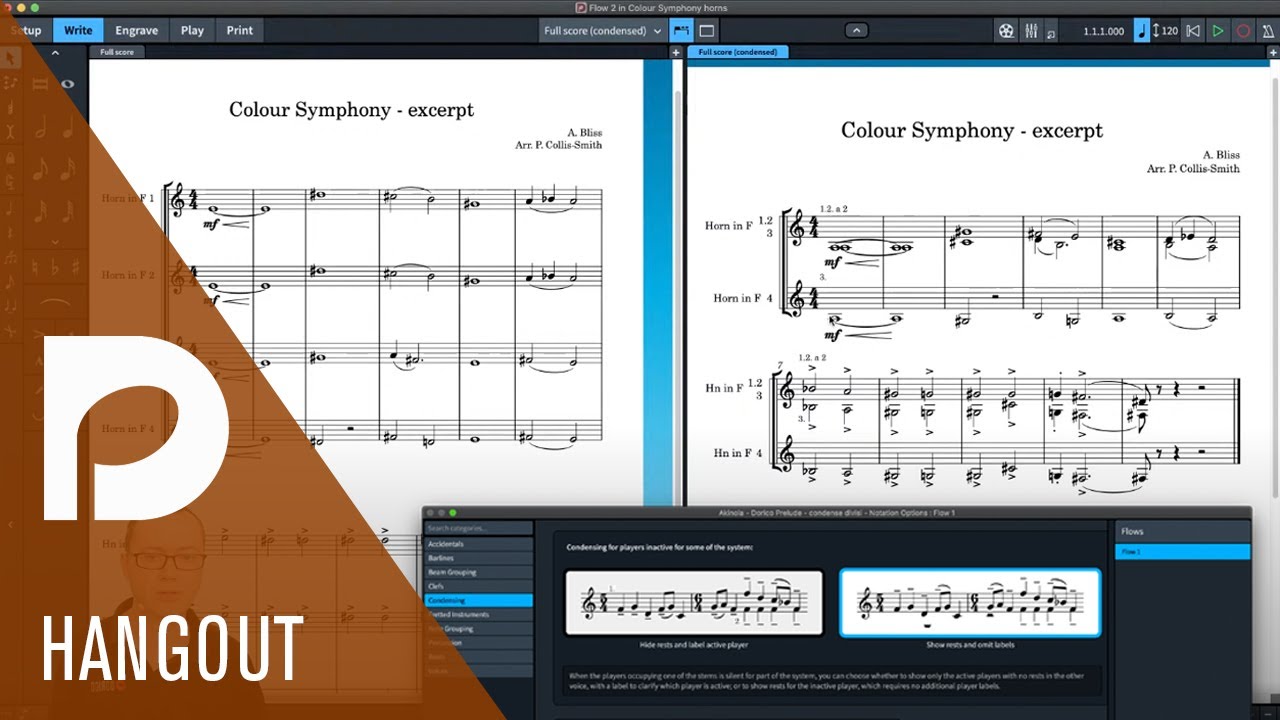1280x720 pixels.
Task: Switch to Engrave mode
Action: pos(136,30)
